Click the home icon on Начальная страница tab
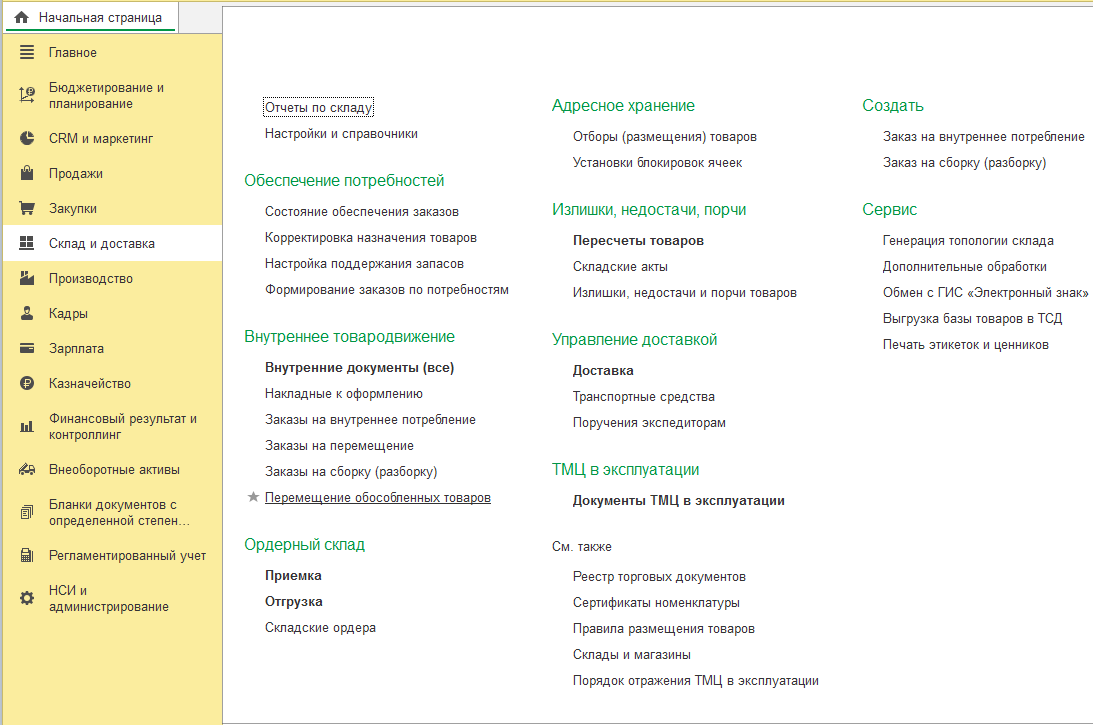Viewport: 1093px width, 725px height. click(22, 17)
